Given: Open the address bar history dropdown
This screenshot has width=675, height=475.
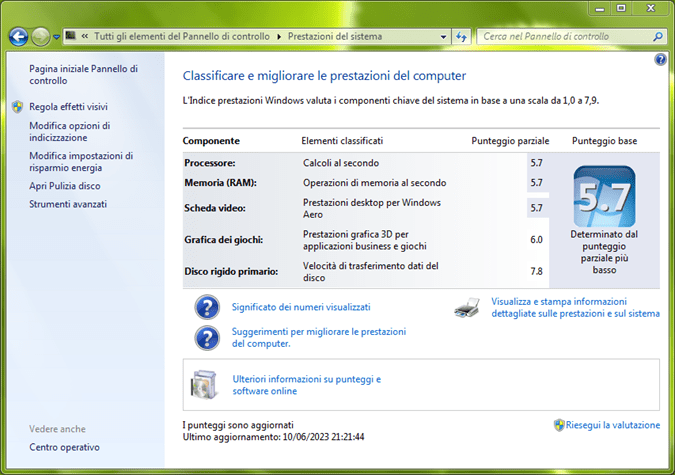Looking at the screenshot, I should pos(443,37).
